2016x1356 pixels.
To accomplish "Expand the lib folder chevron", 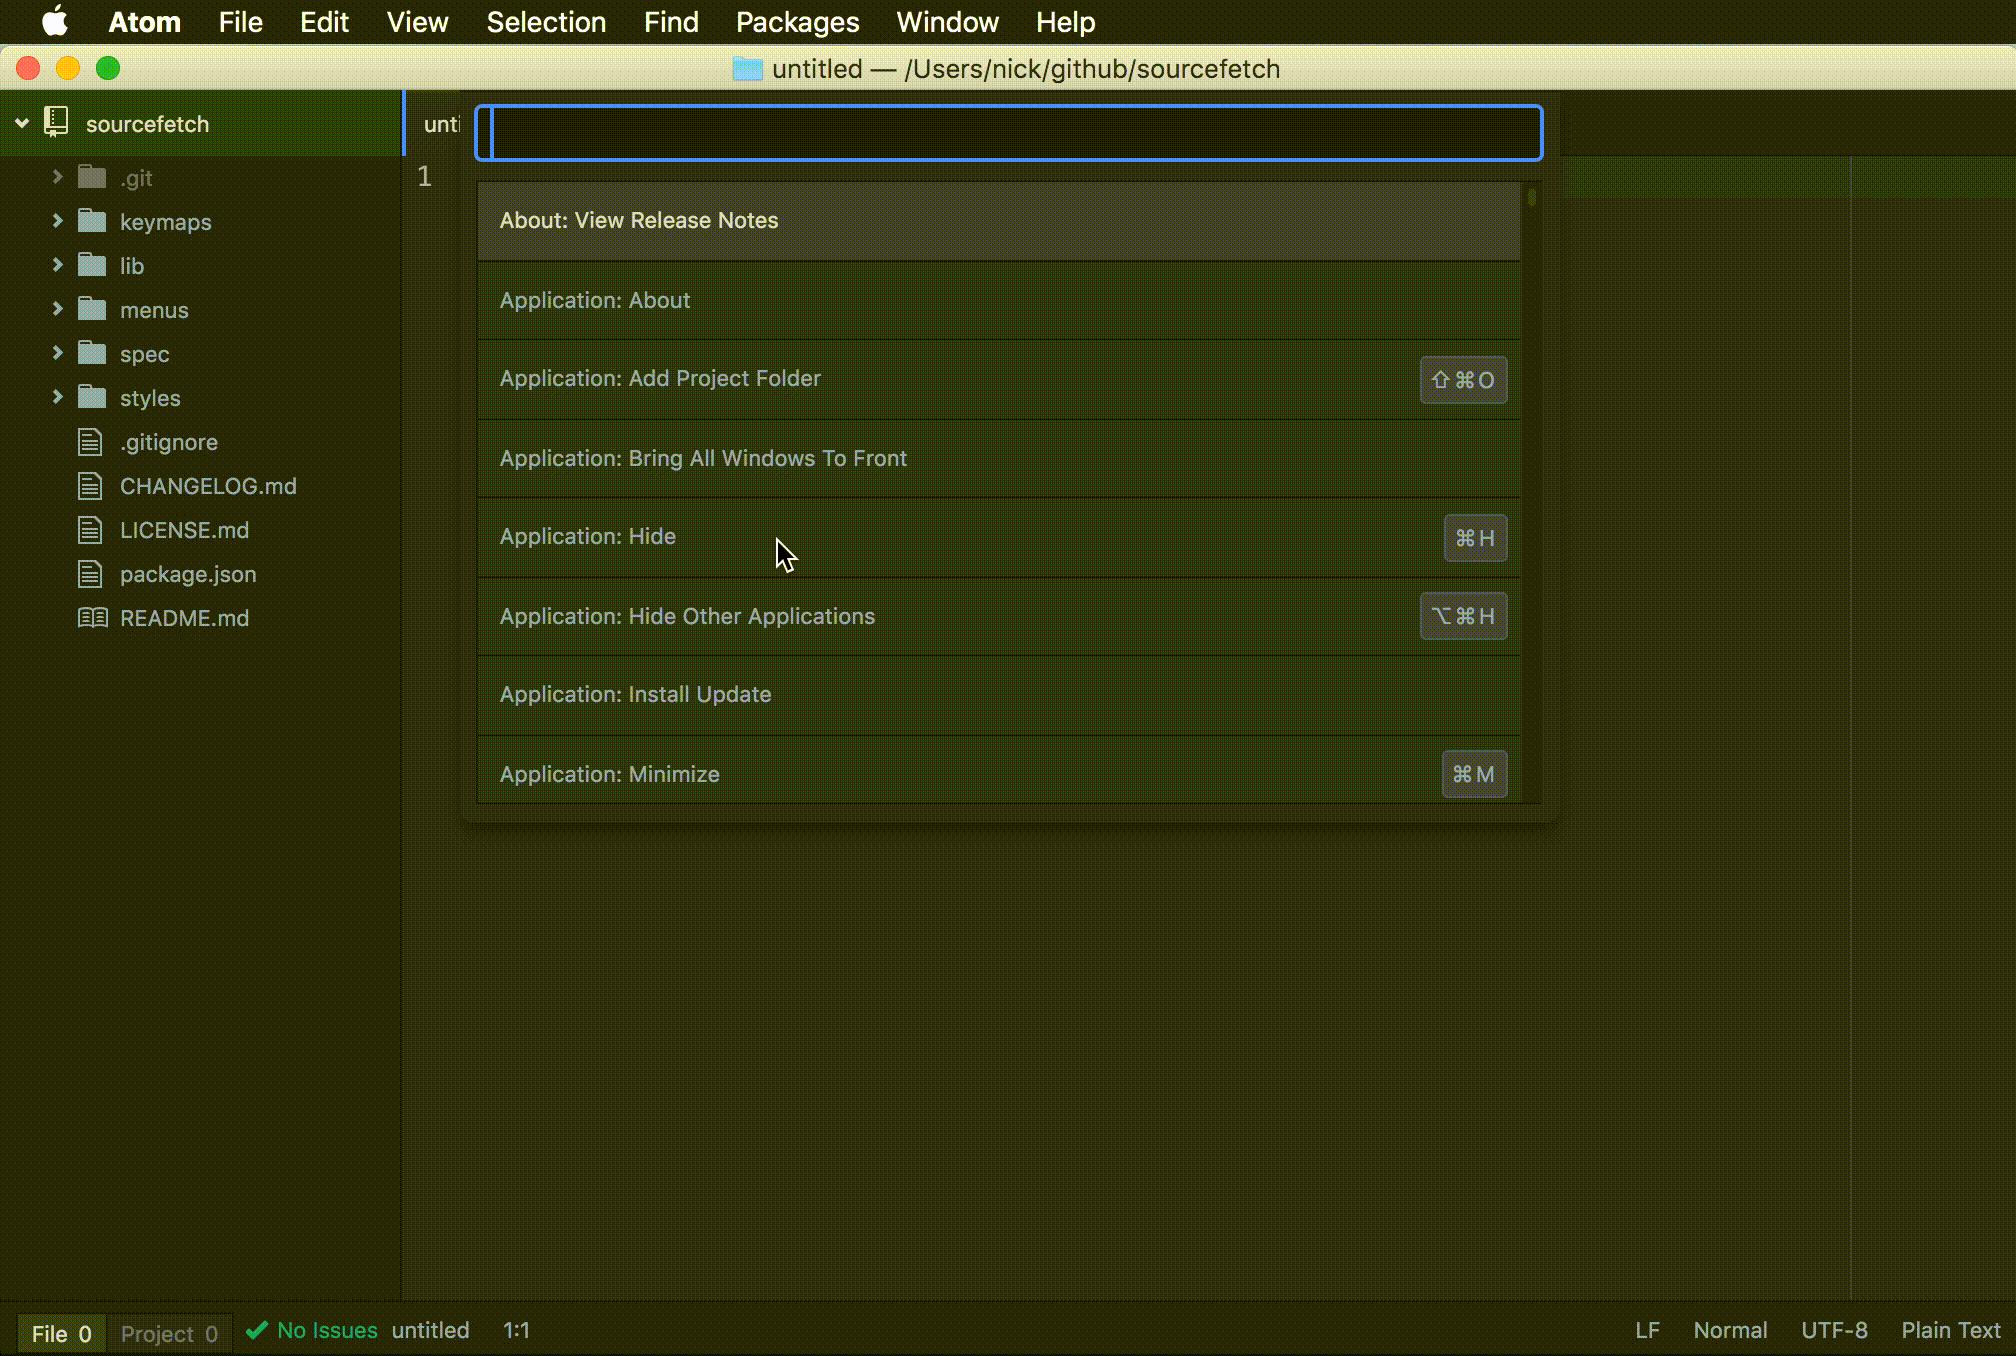I will (57, 265).
